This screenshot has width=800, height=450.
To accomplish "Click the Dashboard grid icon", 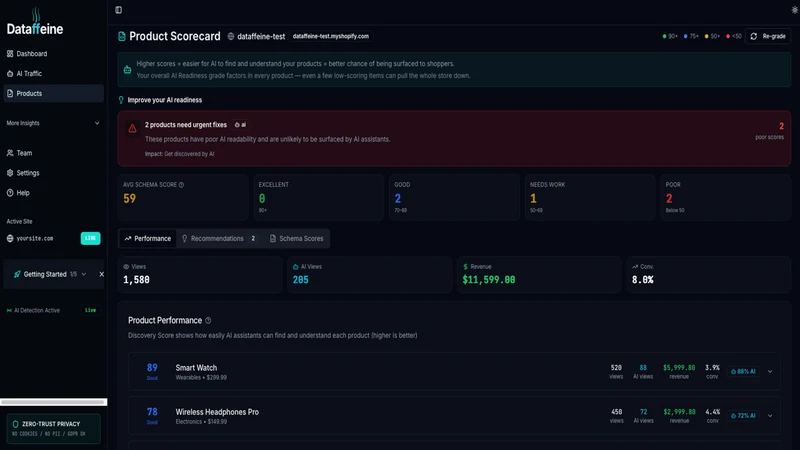I will (10, 54).
